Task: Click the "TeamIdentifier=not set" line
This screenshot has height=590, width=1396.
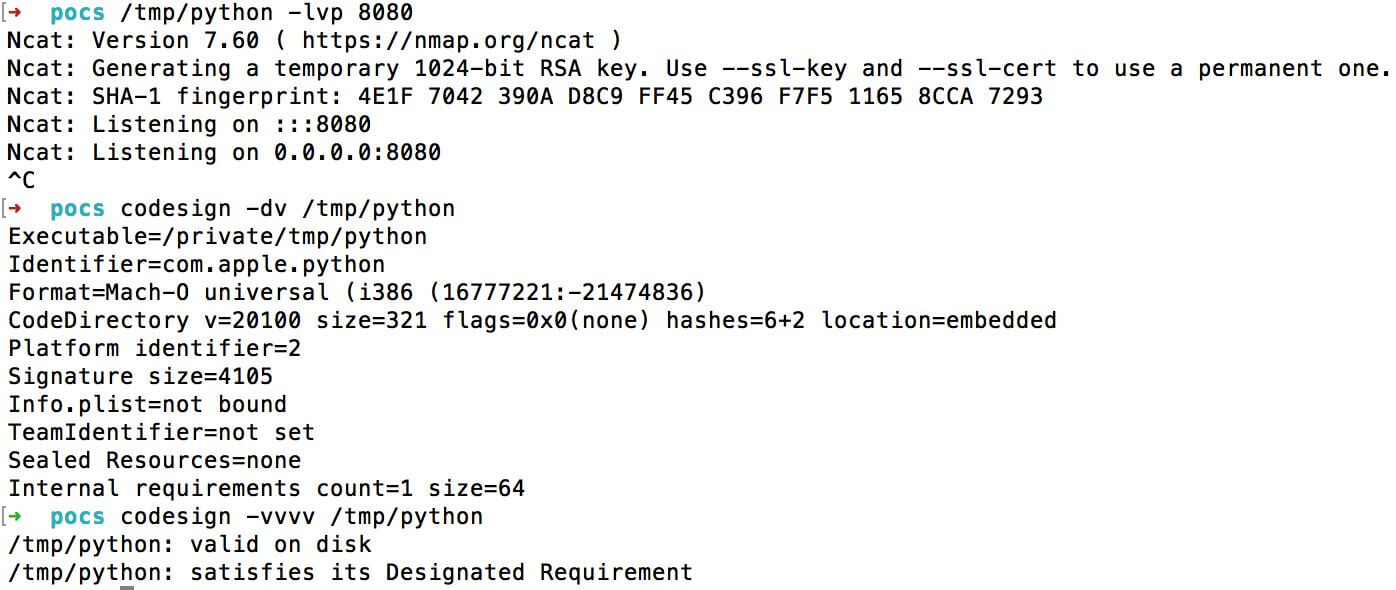Action: pos(161,433)
